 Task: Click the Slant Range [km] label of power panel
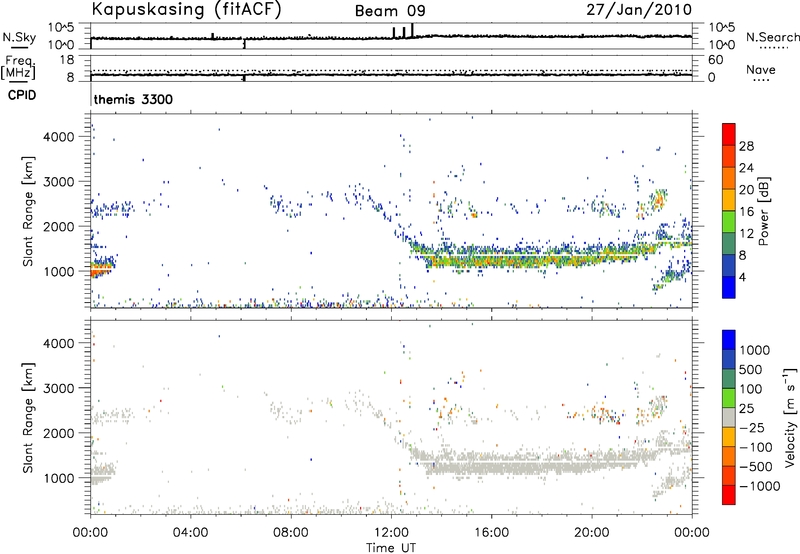point(28,211)
